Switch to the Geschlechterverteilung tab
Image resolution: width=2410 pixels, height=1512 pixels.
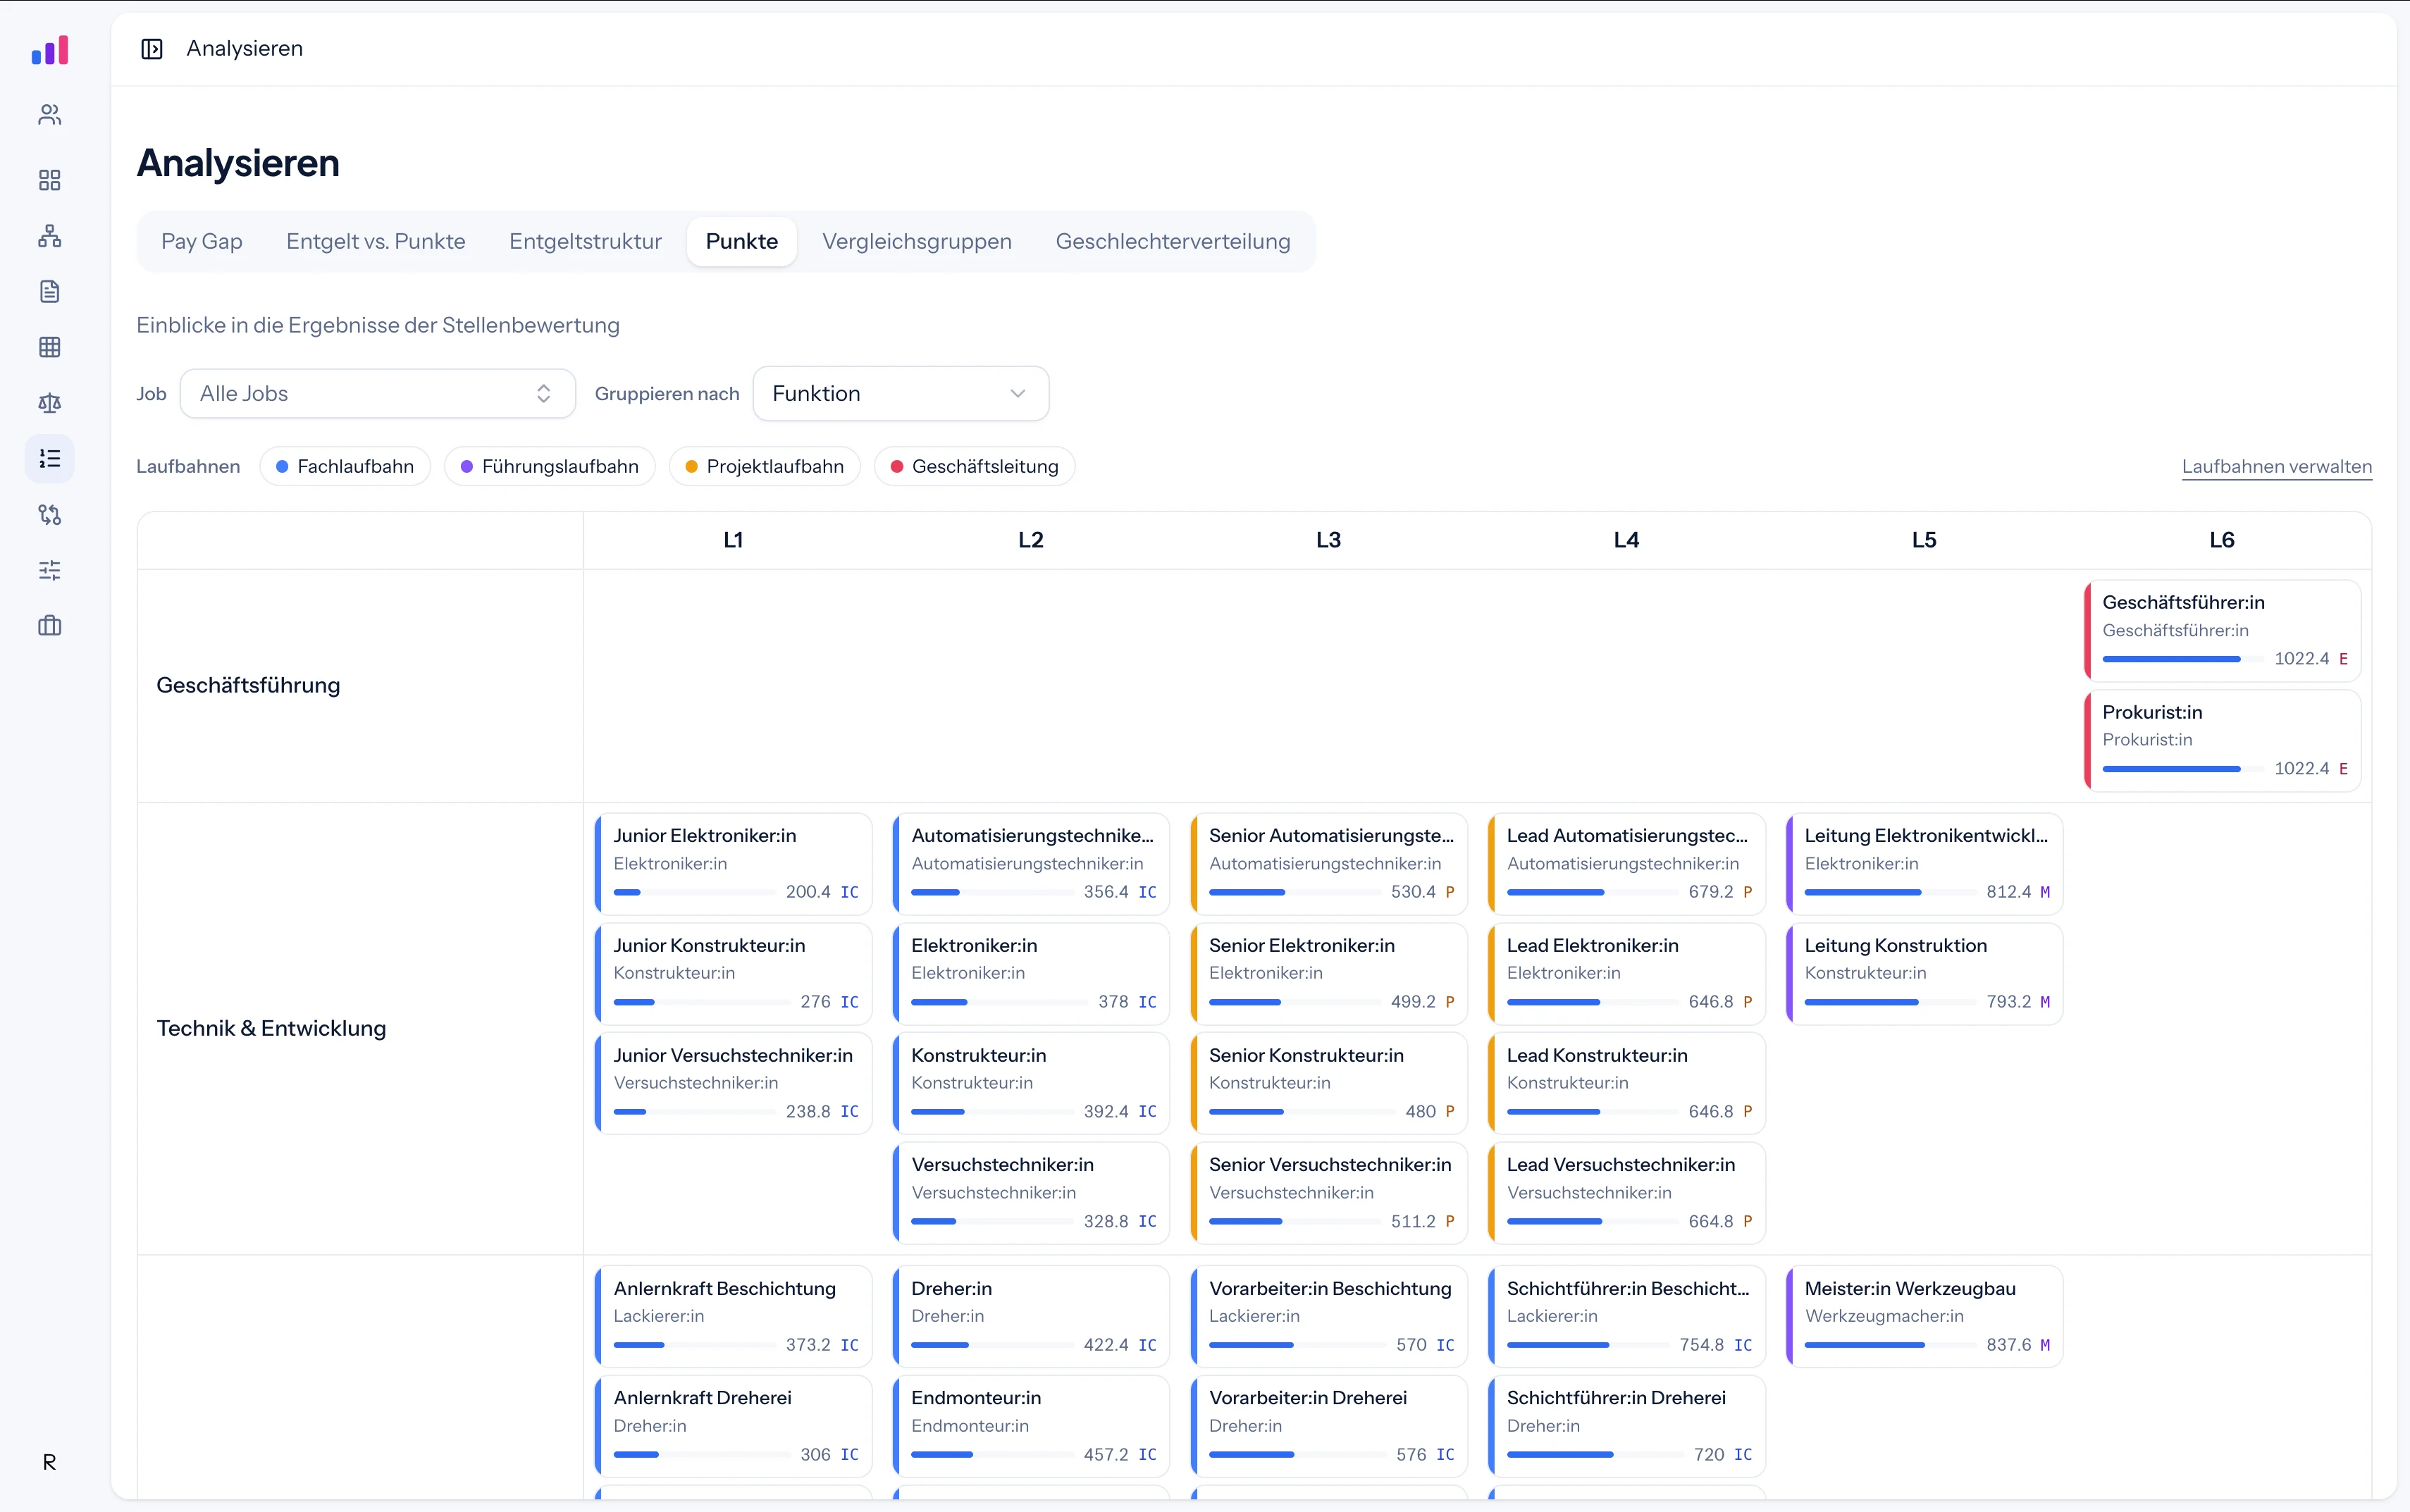coord(1173,242)
